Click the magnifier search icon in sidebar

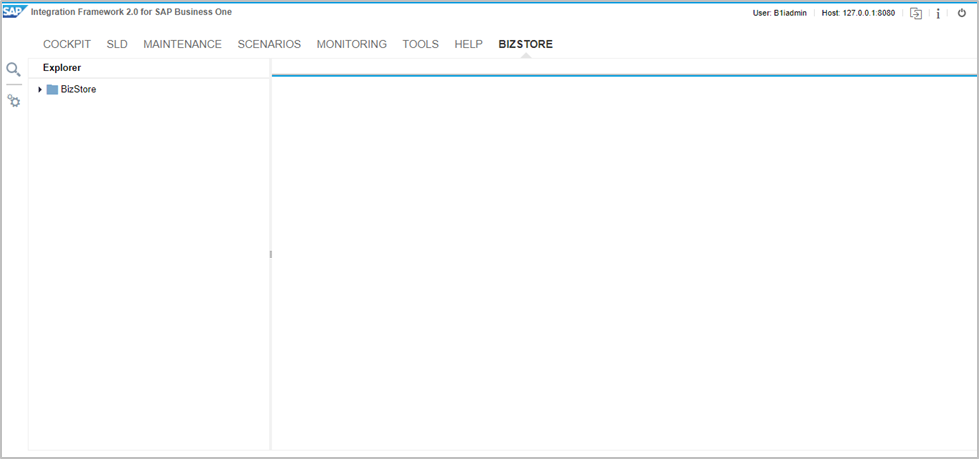pos(13,69)
